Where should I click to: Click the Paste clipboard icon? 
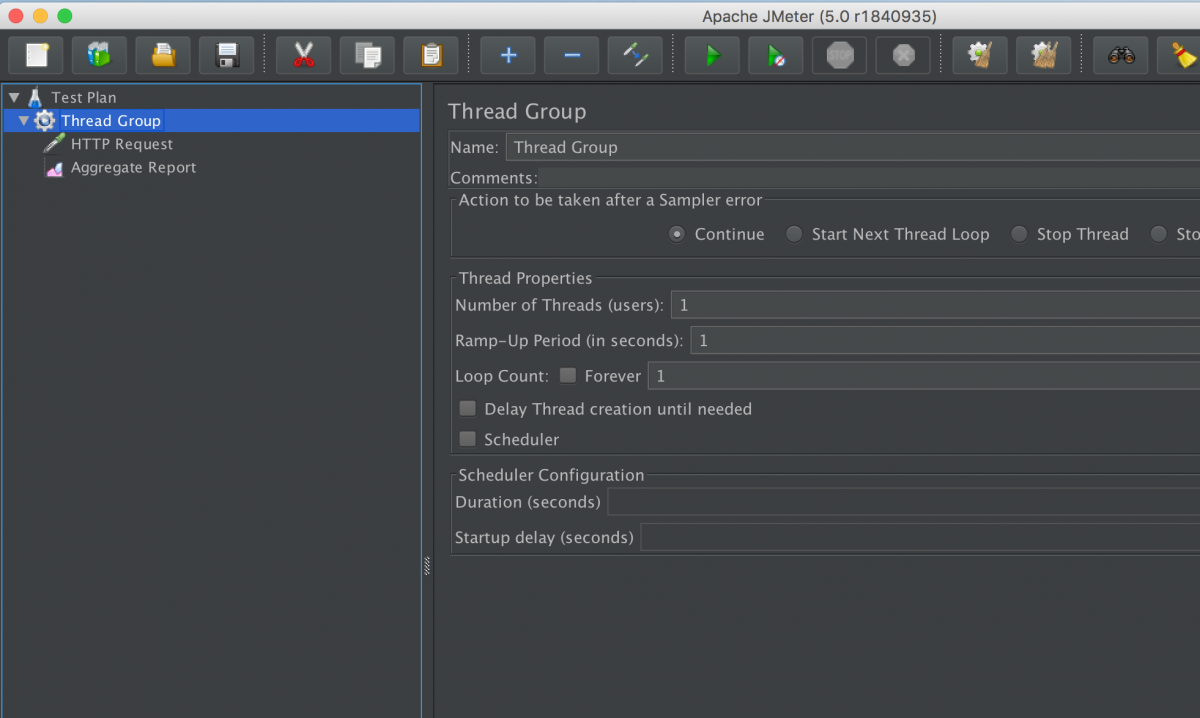click(431, 55)
